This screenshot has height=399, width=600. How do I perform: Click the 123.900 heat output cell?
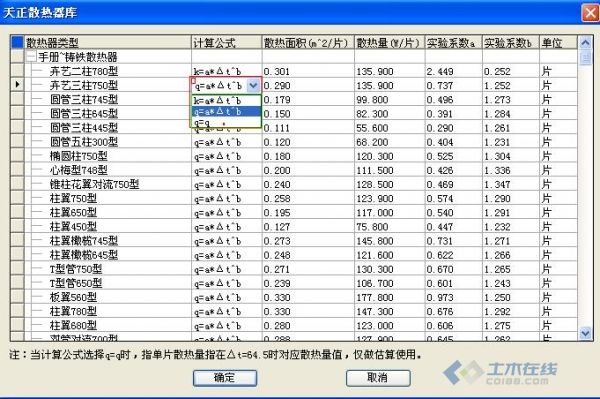(x=390, y=199)
